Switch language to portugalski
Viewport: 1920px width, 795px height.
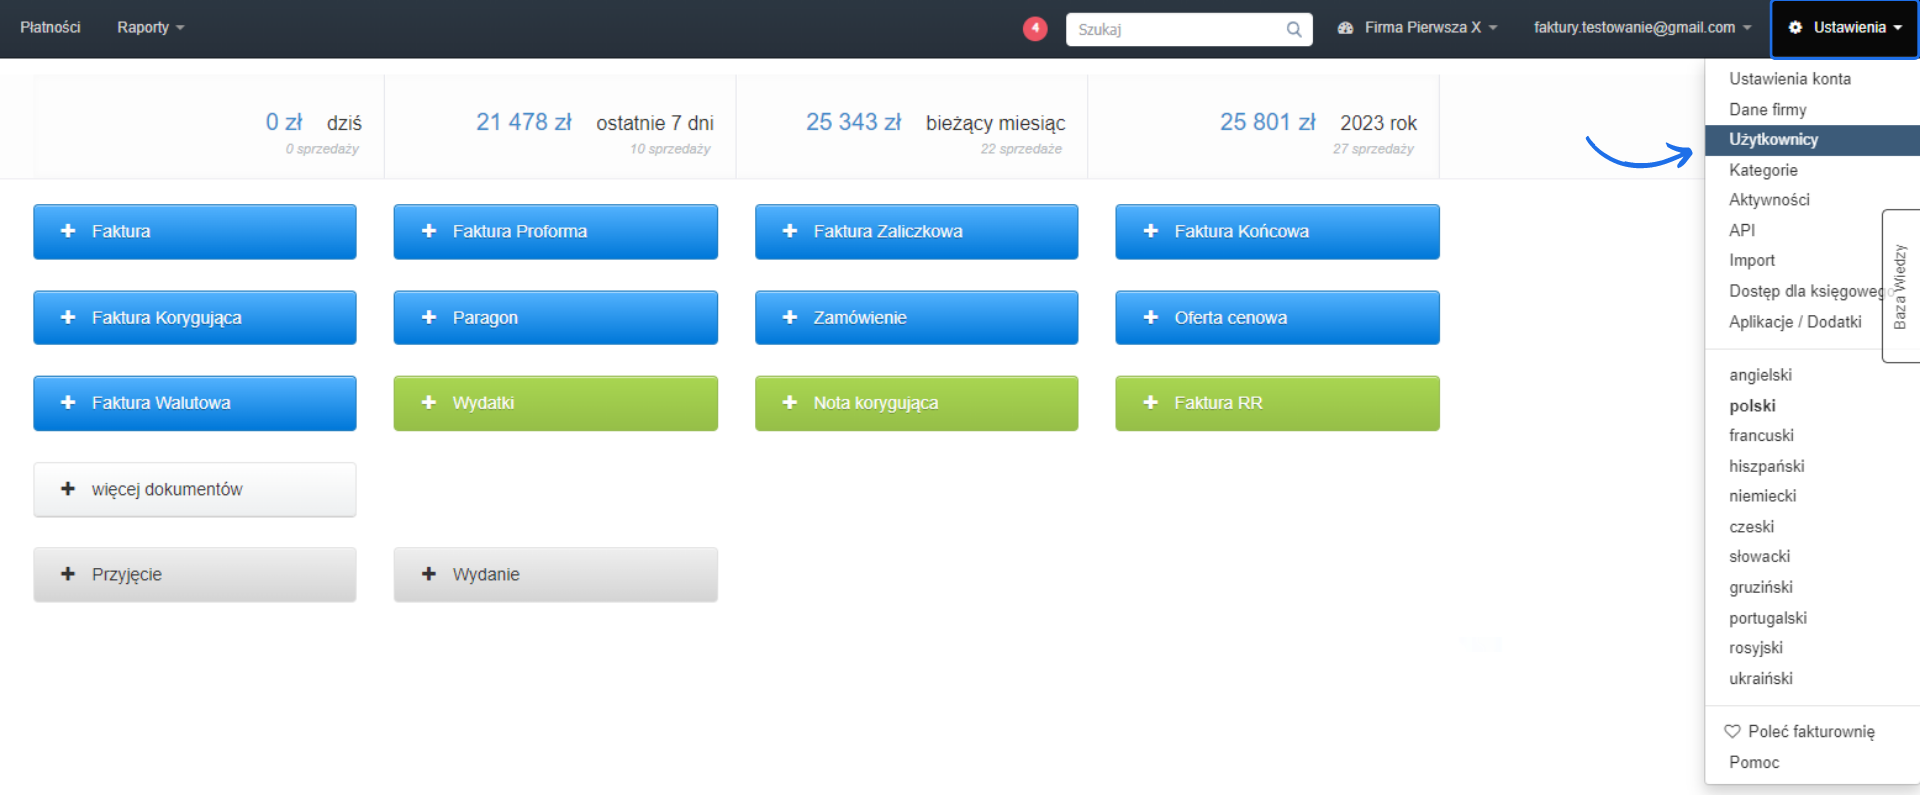tap(1768, 618)
